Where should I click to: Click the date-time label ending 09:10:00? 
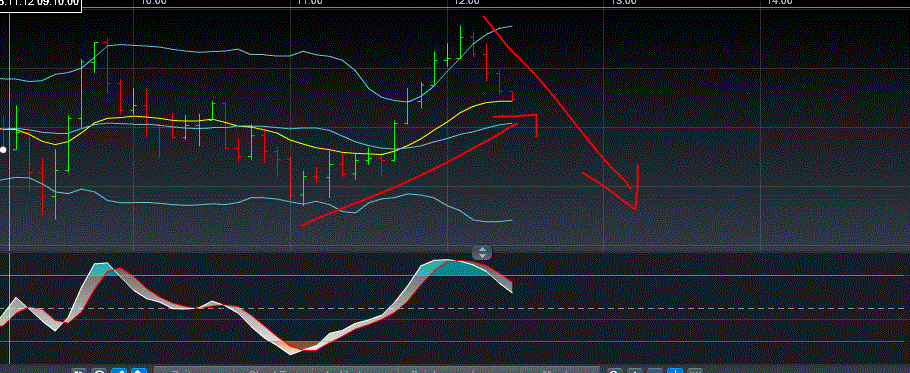pos(39,4)
